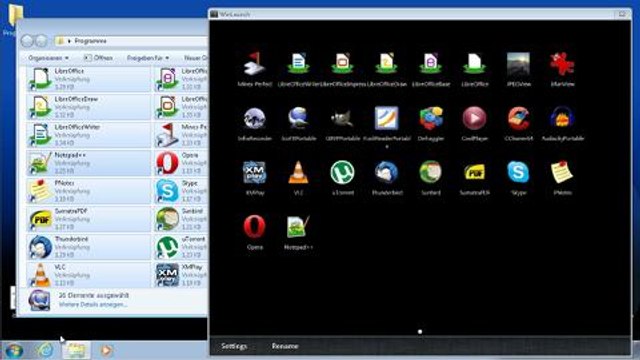
Task: Click Explorer back navigation button
Action: tap(27, 41)
